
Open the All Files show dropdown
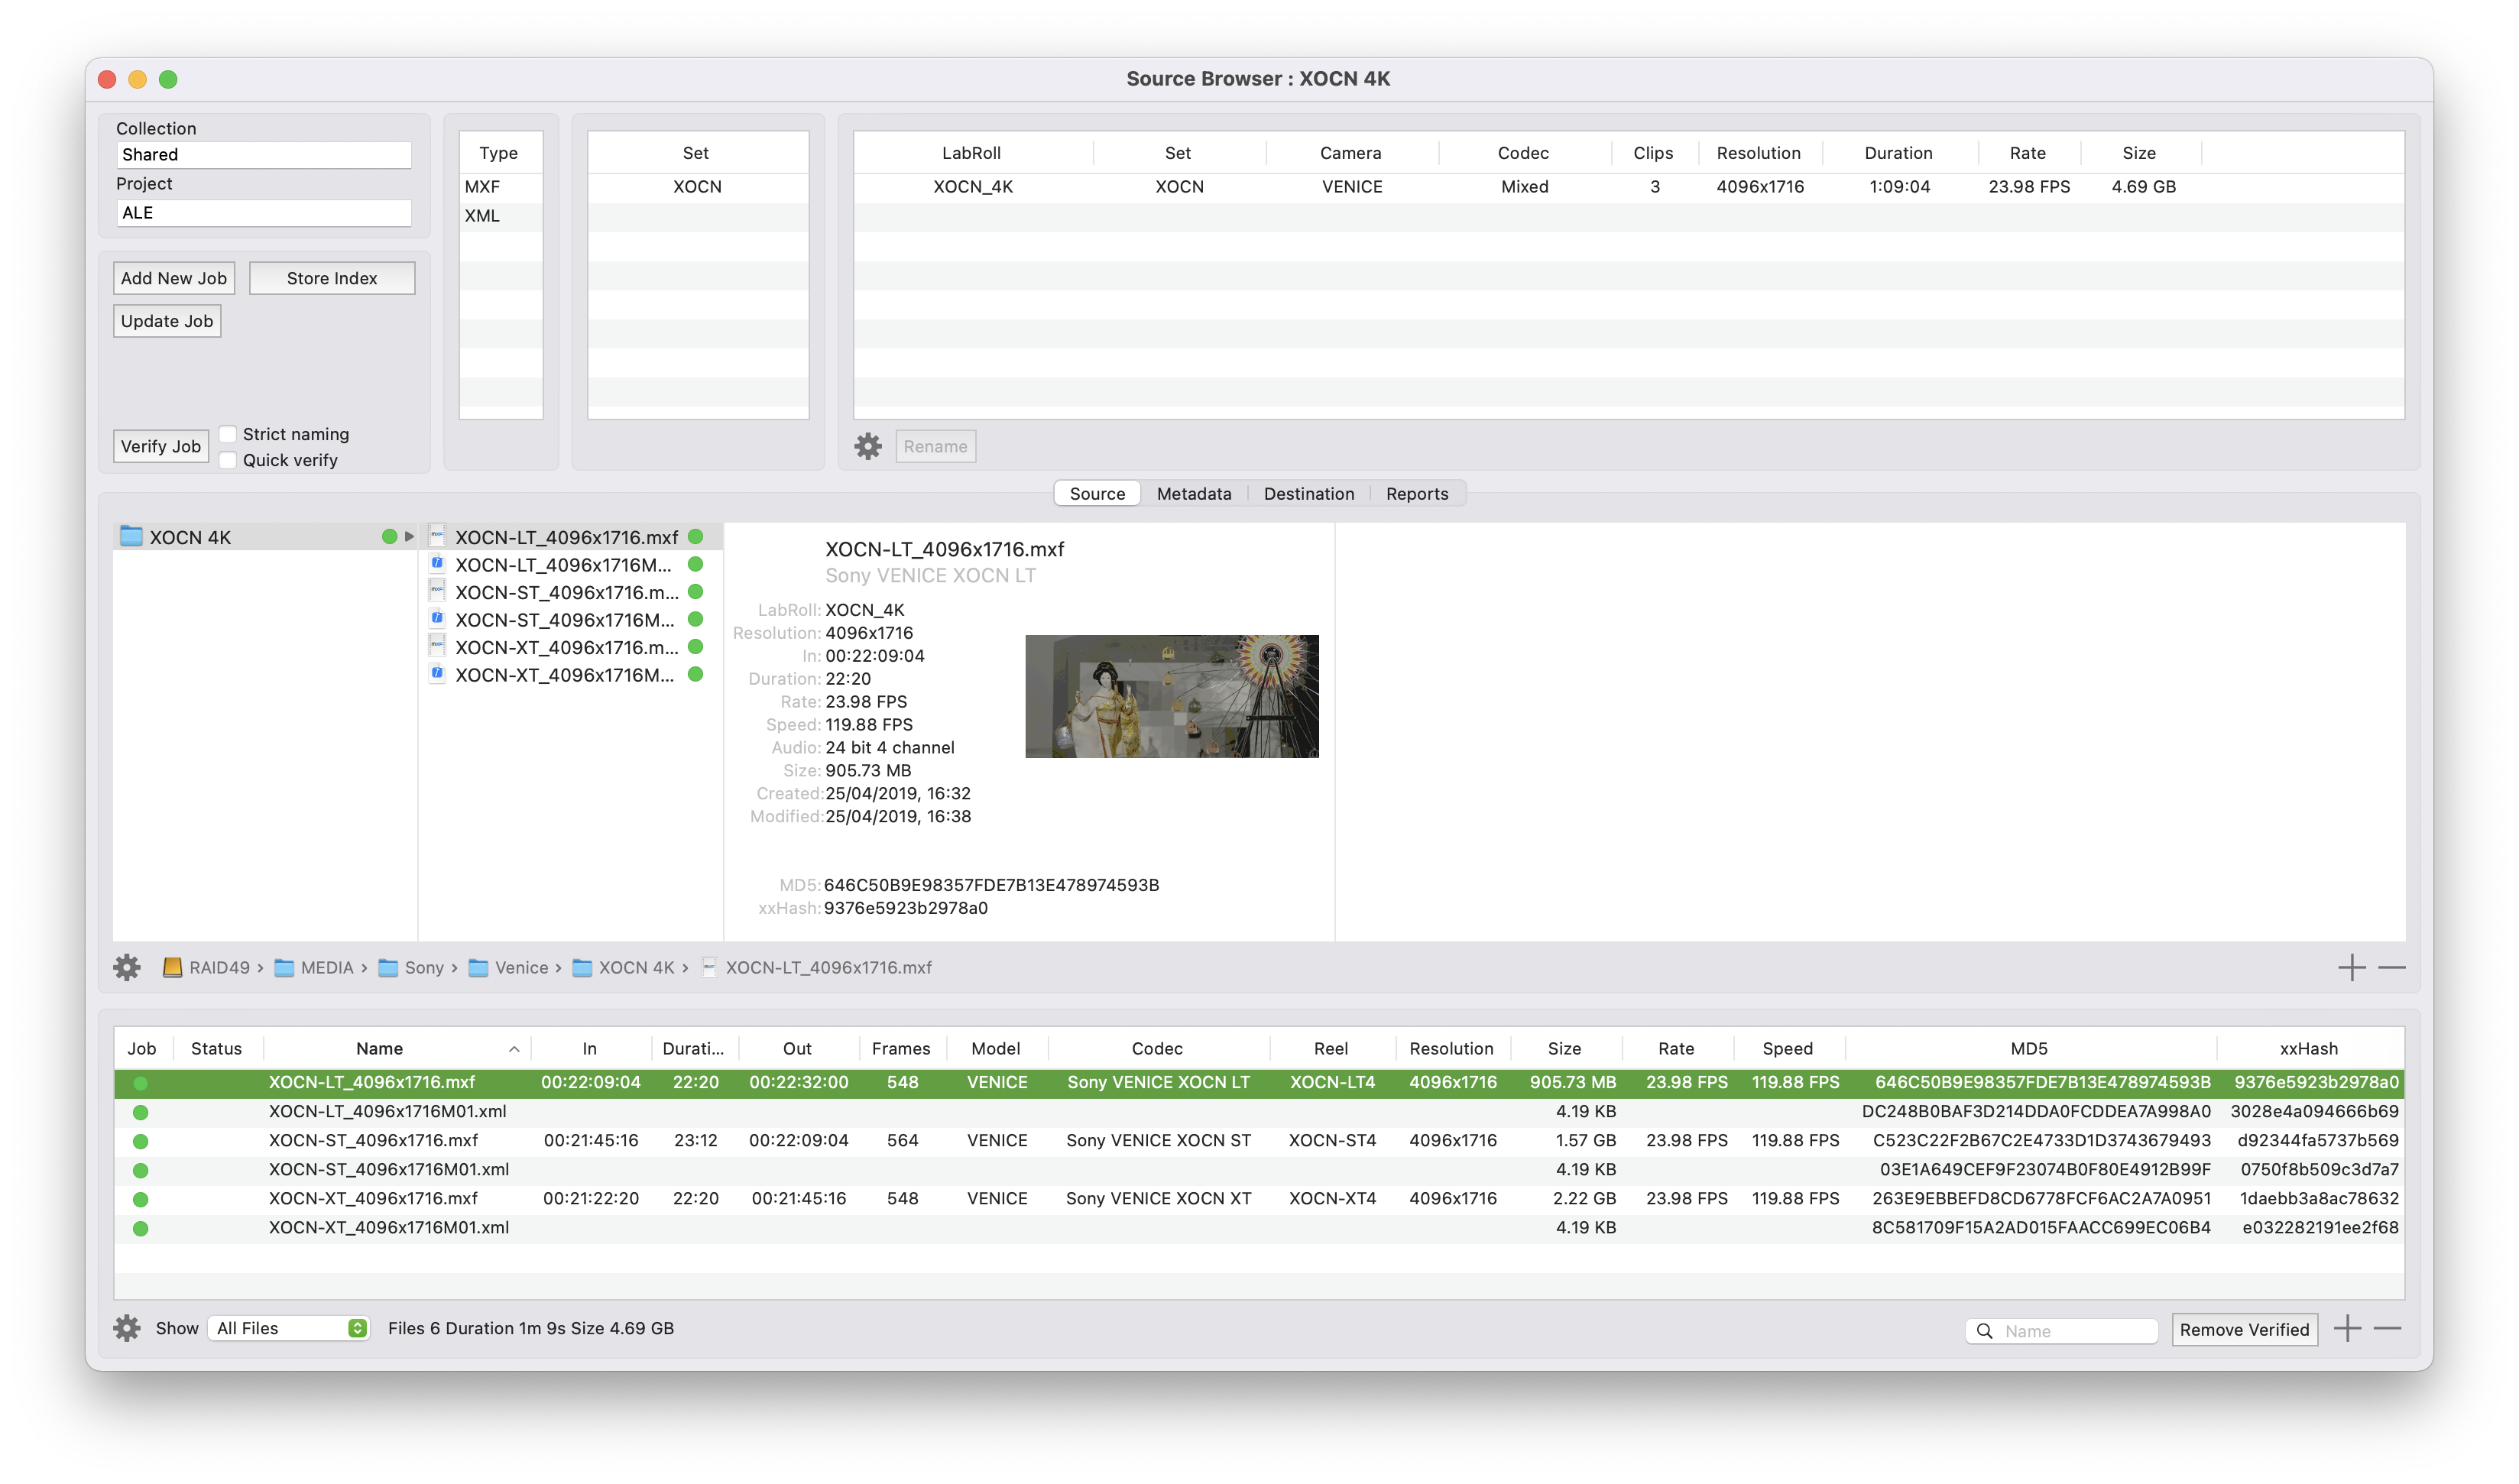point(289,1328)
